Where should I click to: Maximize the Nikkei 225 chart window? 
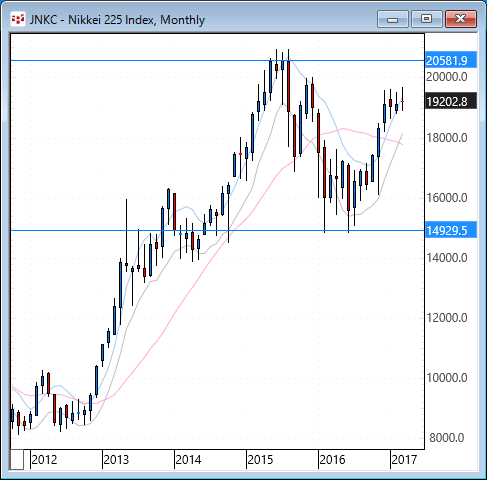pyautogui.click(x=426, y=19)
